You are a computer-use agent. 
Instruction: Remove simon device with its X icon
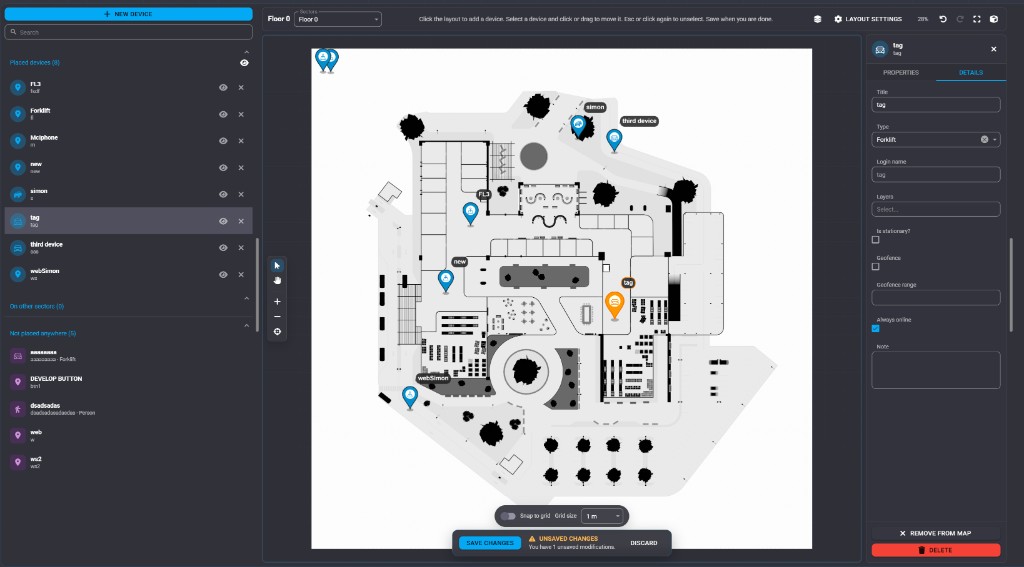click(x=241, y=195)
